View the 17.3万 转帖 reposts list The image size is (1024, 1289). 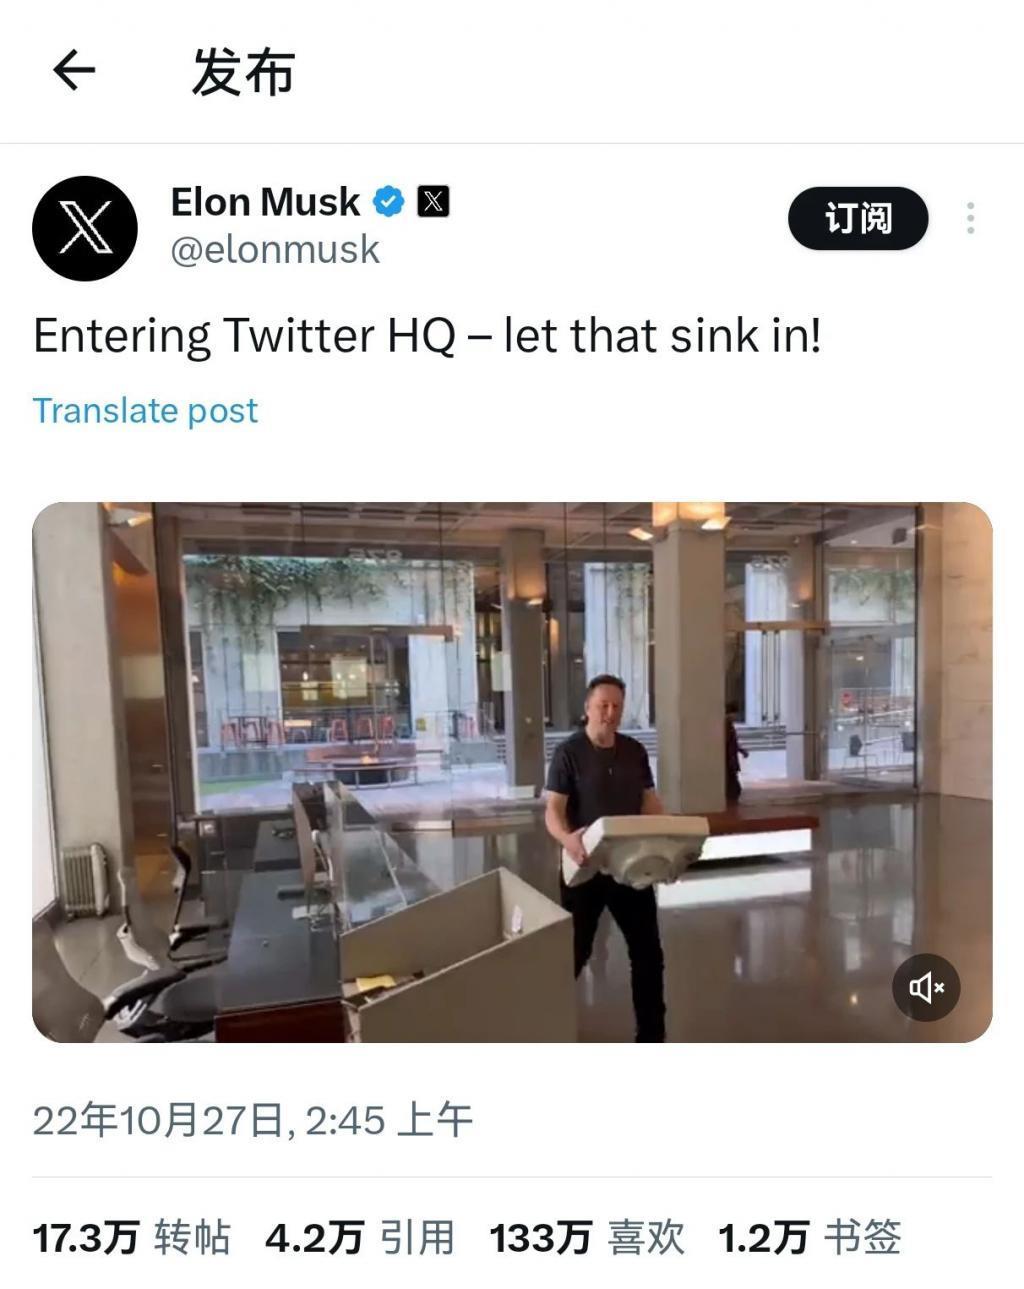point(132,1238)
